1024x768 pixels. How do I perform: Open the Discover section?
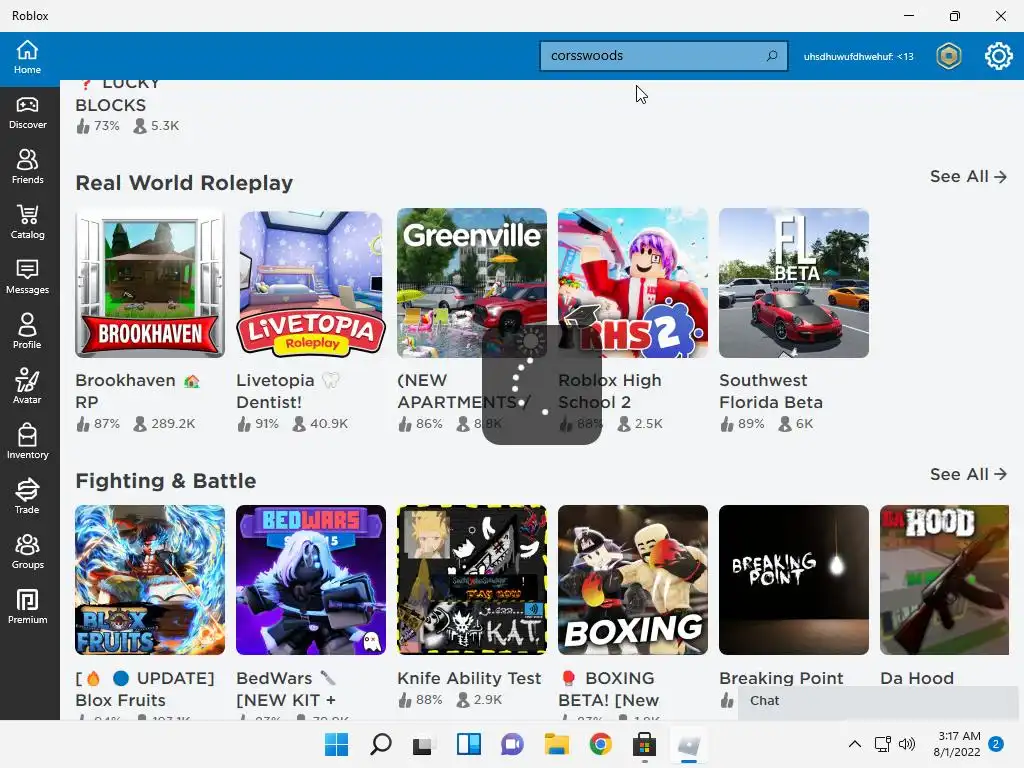click(x=27, y=113)
